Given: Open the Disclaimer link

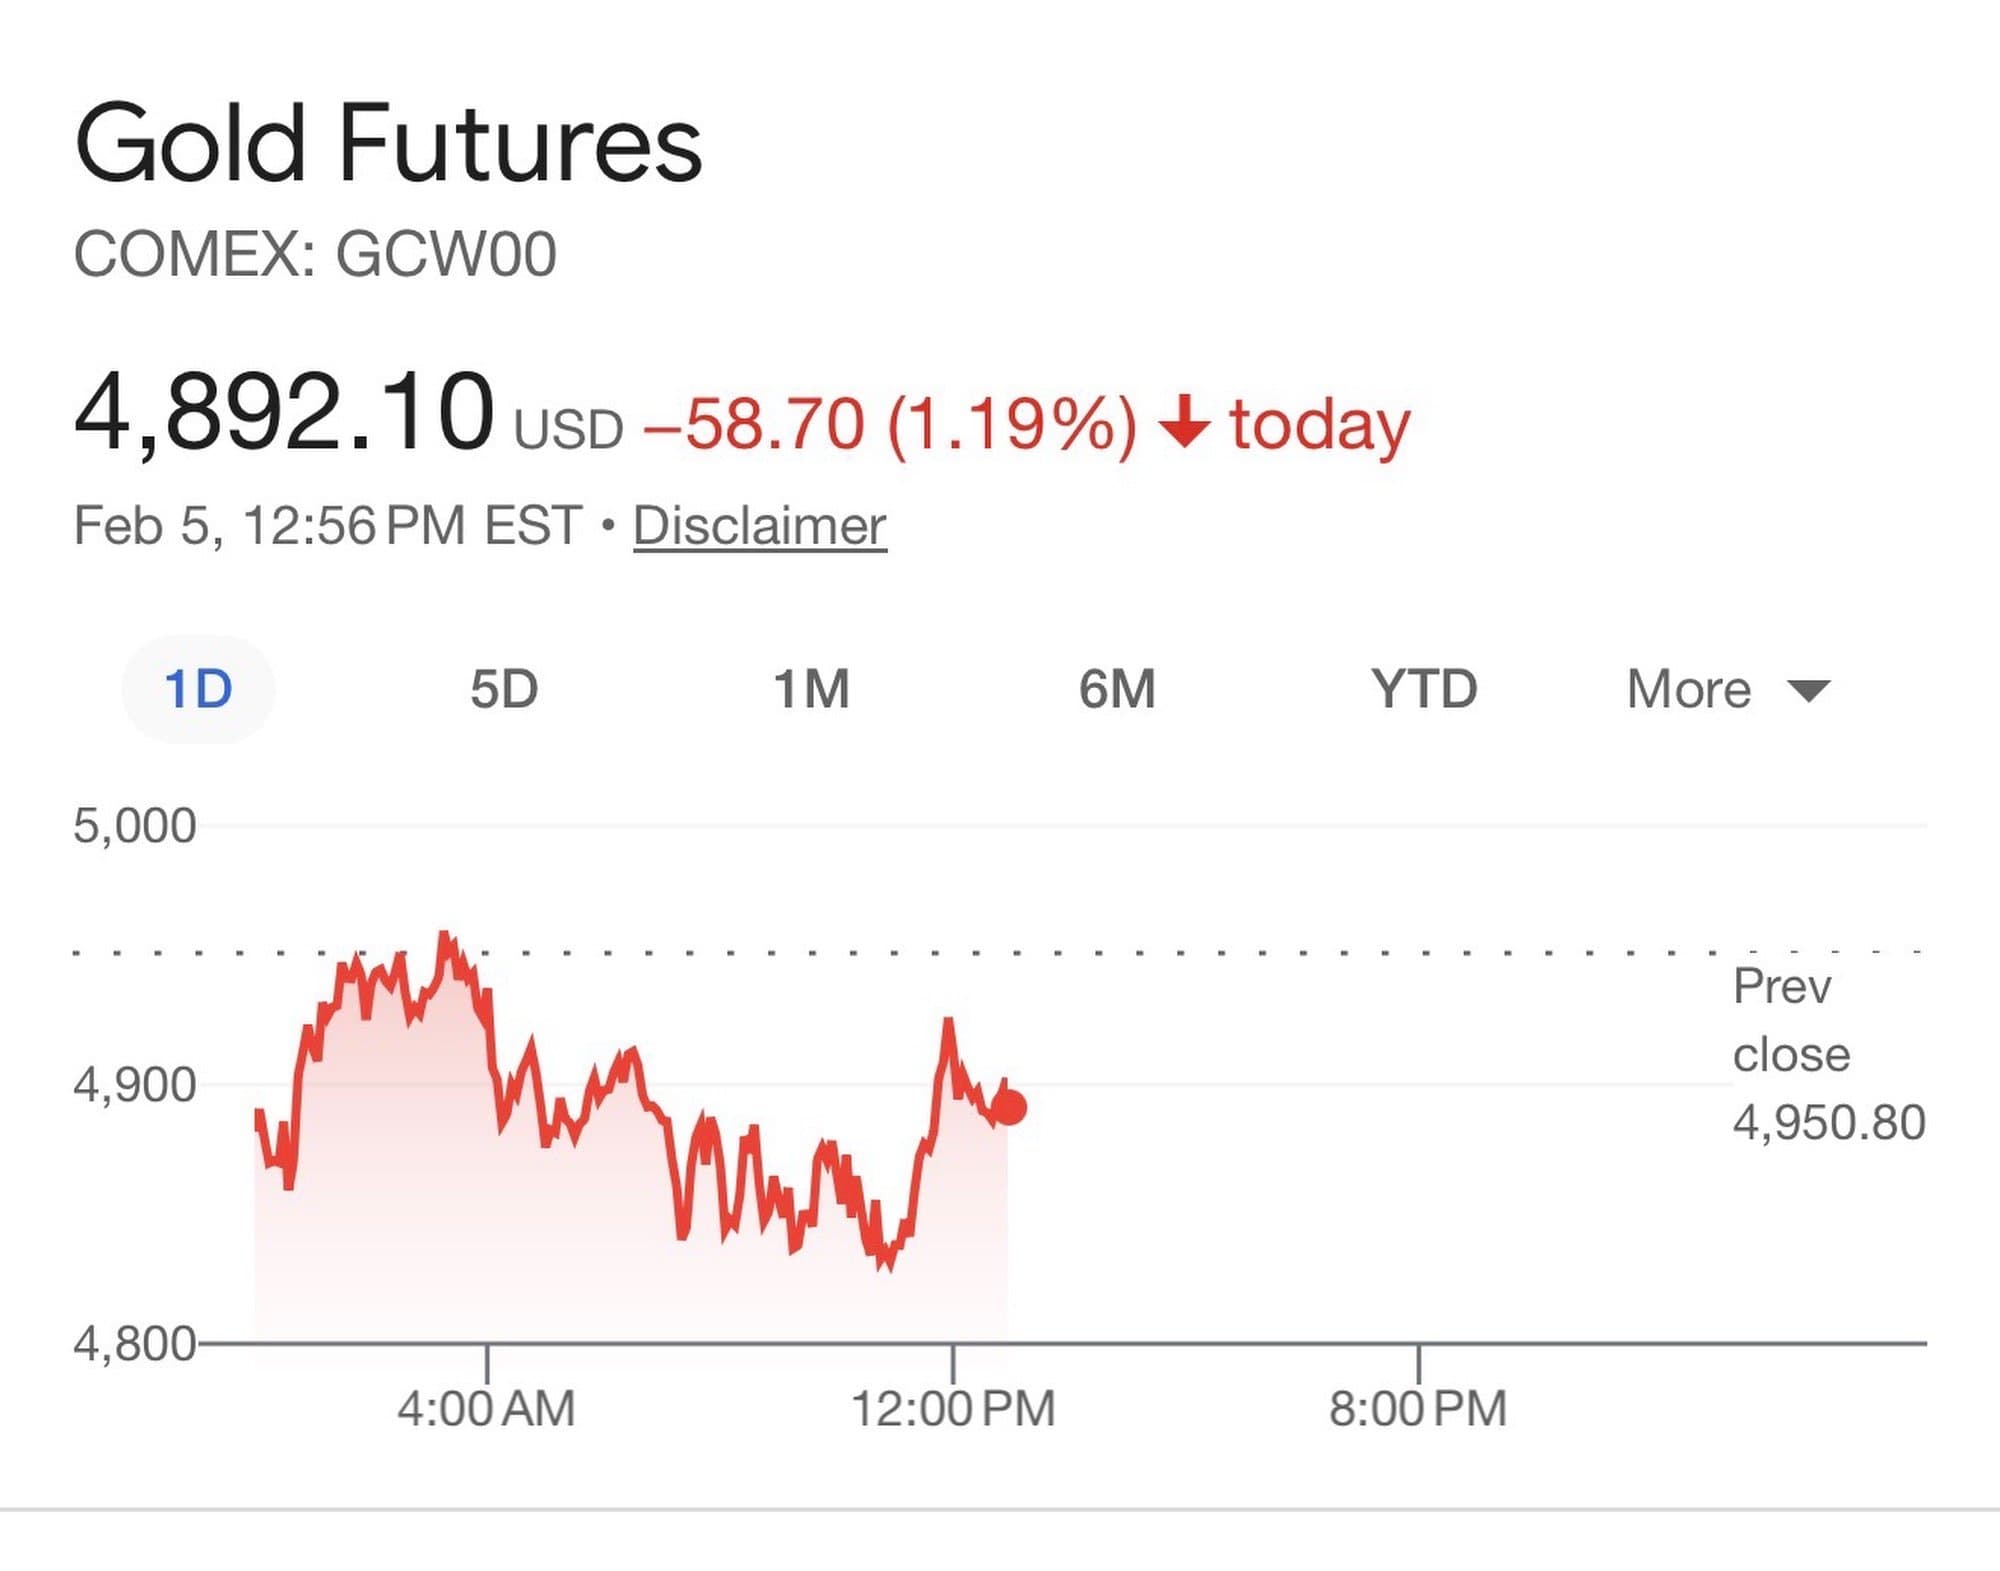Looking at the screenshot, I should [x=760, y=526].
